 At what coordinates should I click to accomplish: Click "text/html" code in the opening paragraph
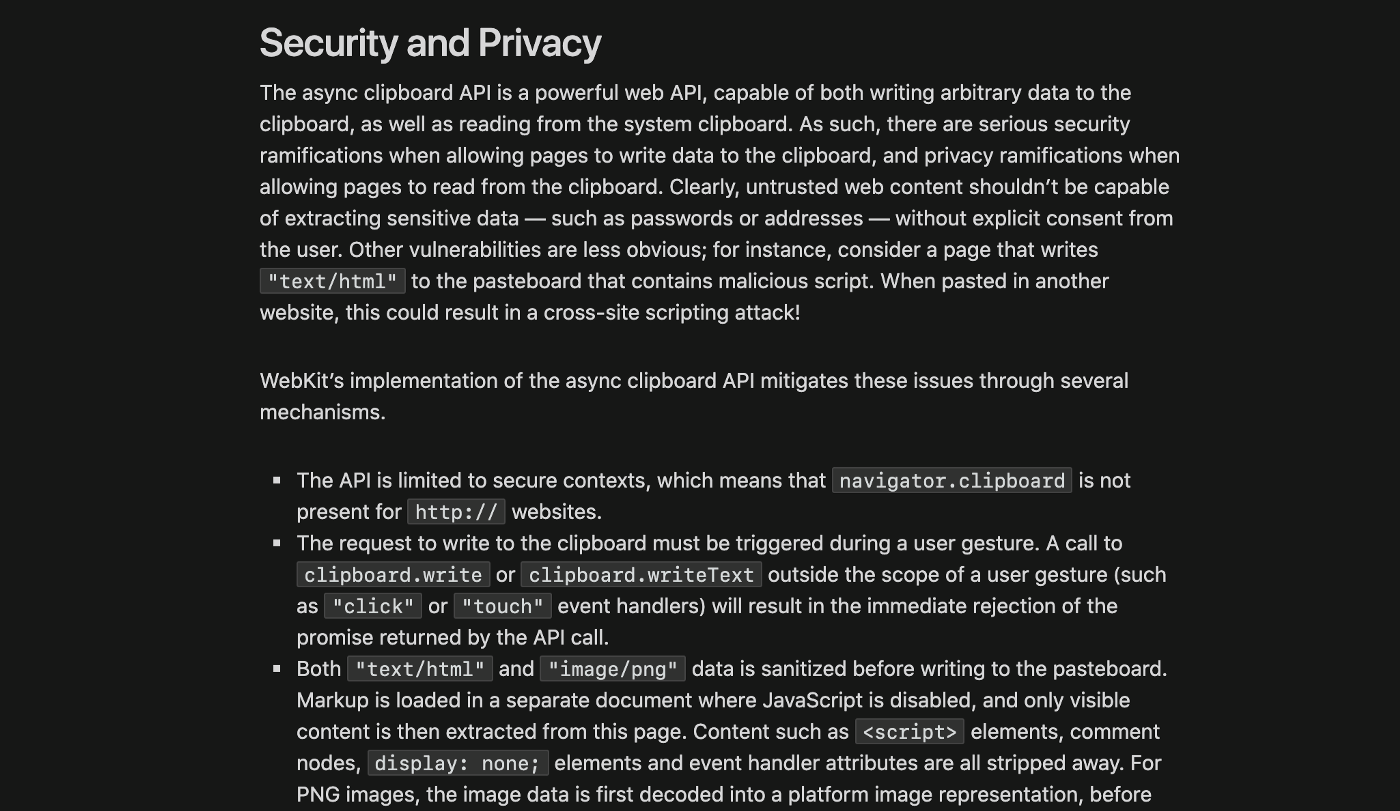pyautogui.click(x=333, y=282)
